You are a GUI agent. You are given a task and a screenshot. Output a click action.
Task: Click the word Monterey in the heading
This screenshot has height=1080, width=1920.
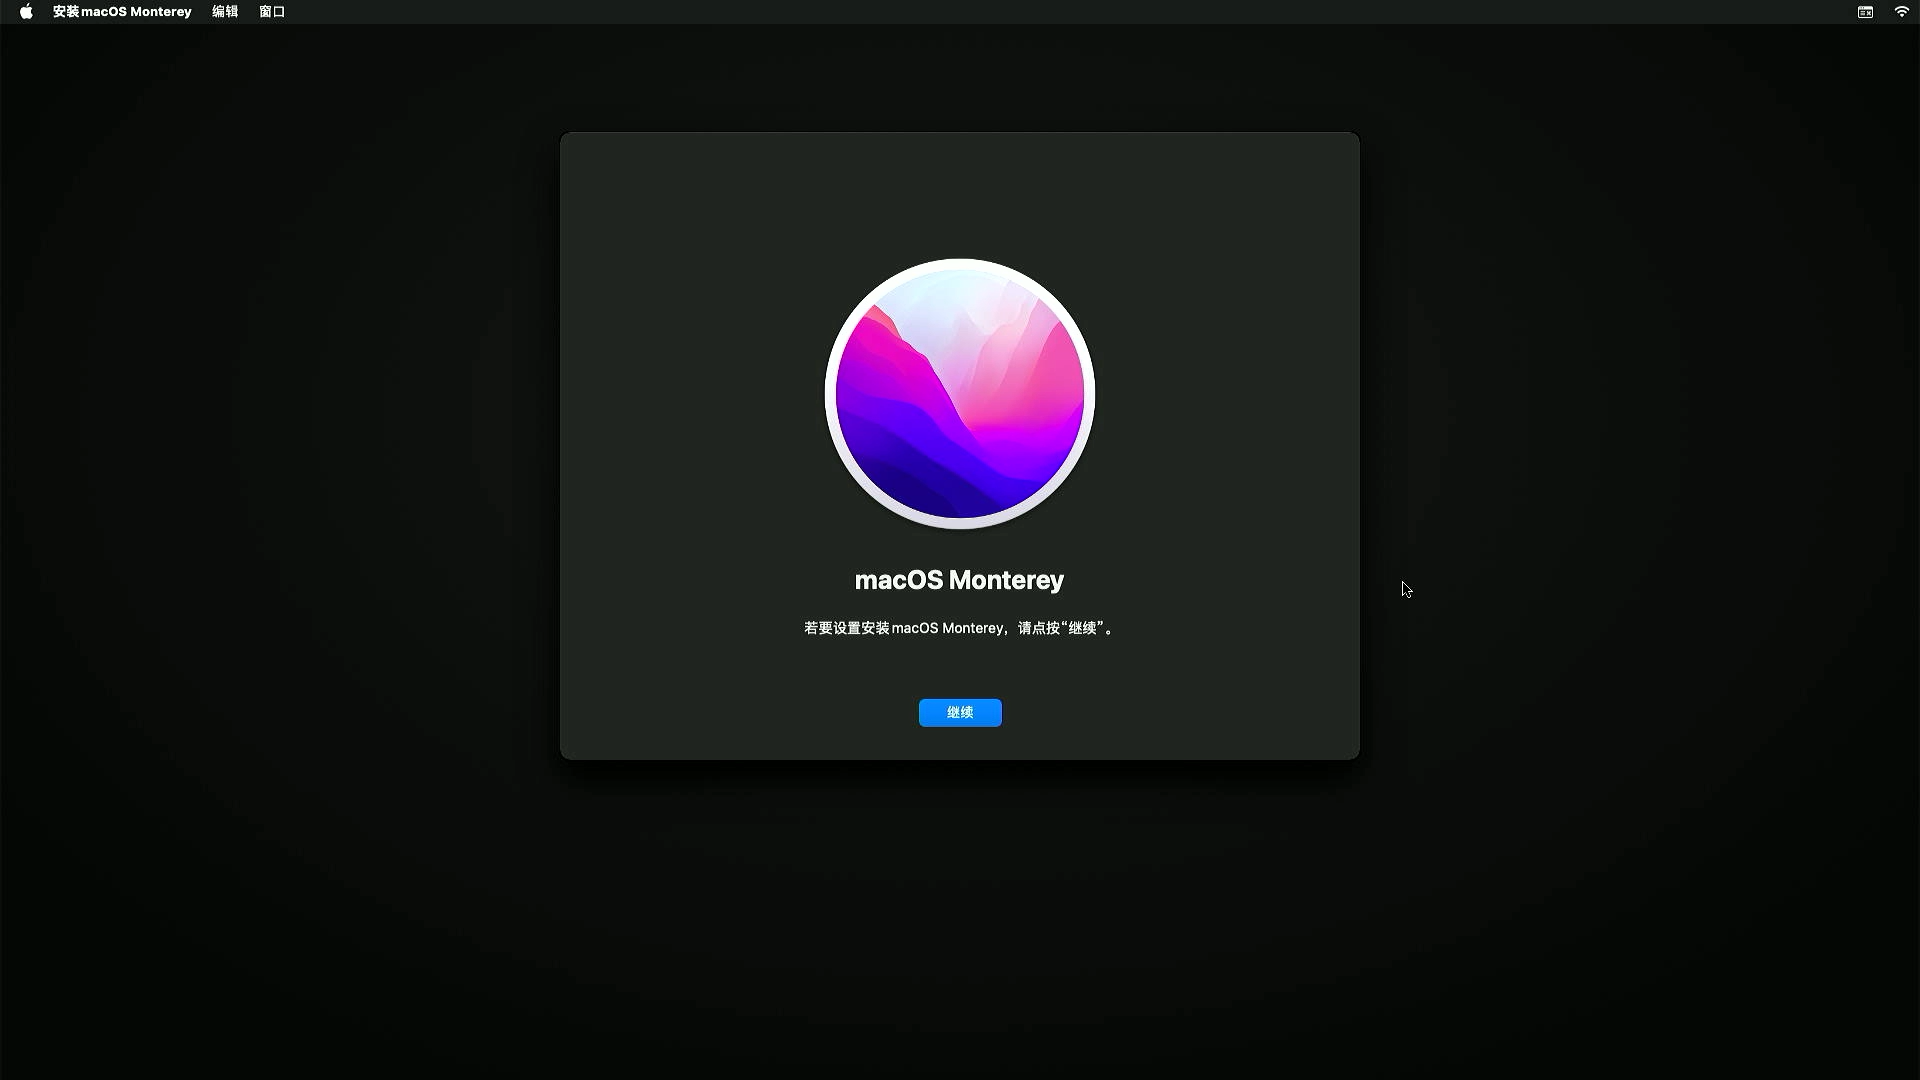tap(1006, 580)
